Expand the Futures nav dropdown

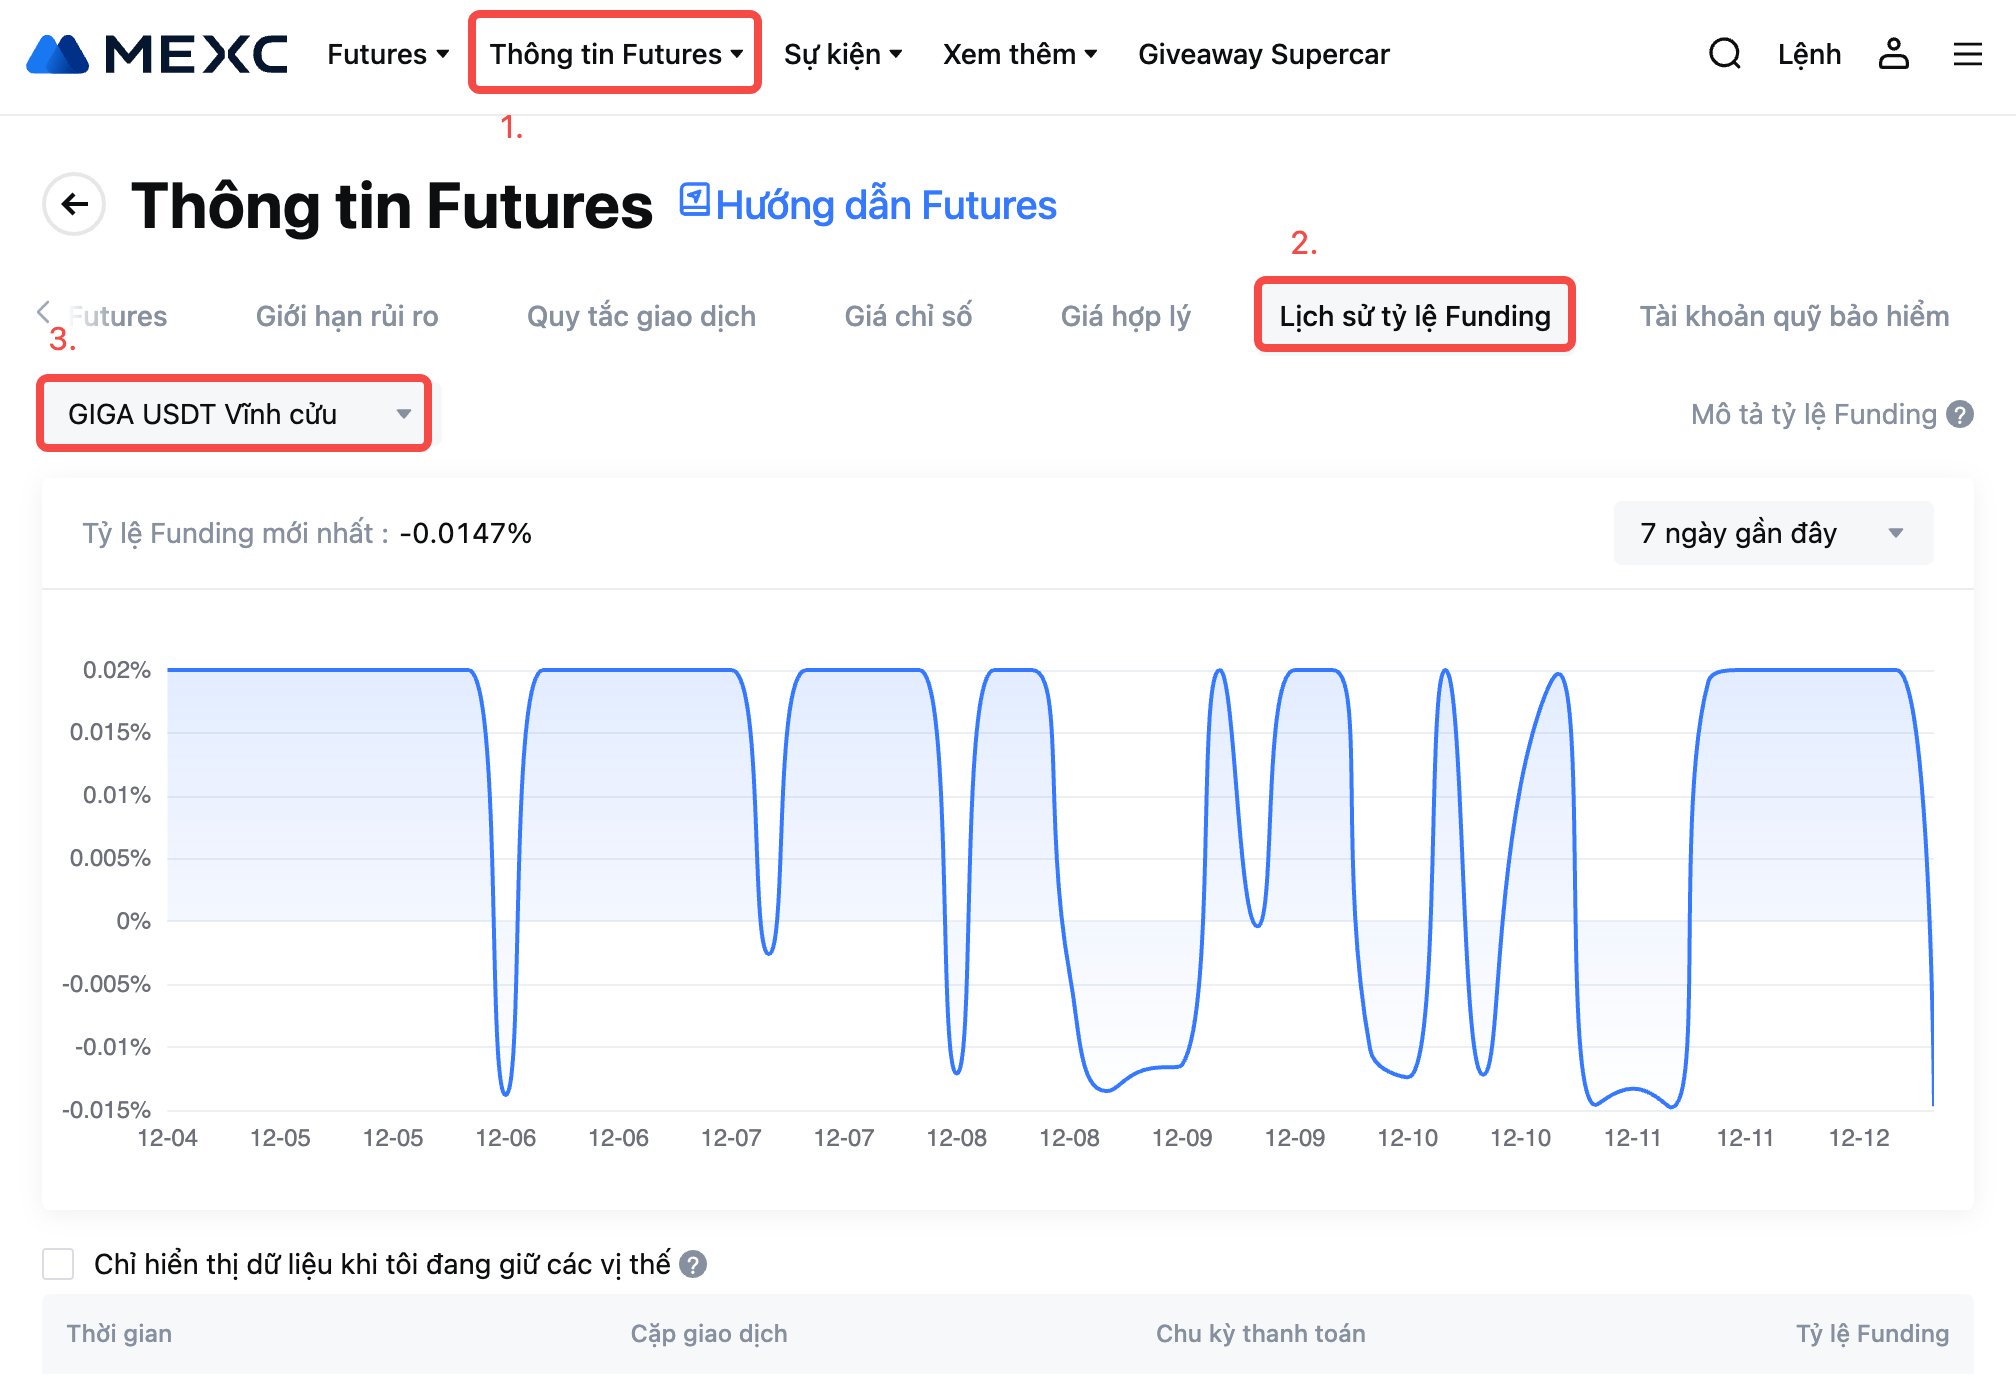[388, 54]
